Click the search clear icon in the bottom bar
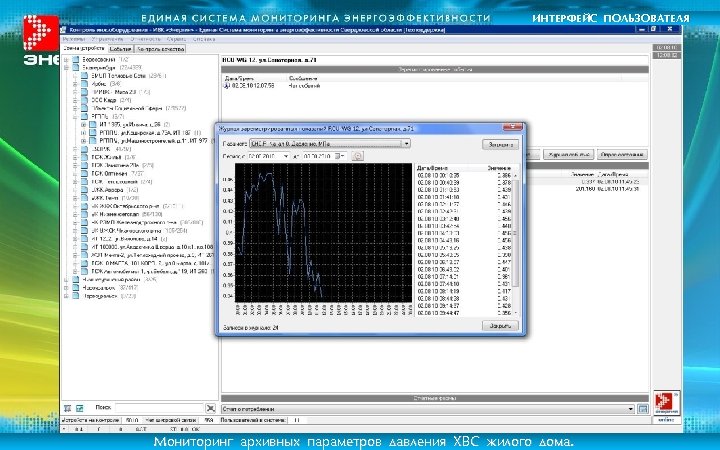The image size is (720, 450). tap(209, 407)
